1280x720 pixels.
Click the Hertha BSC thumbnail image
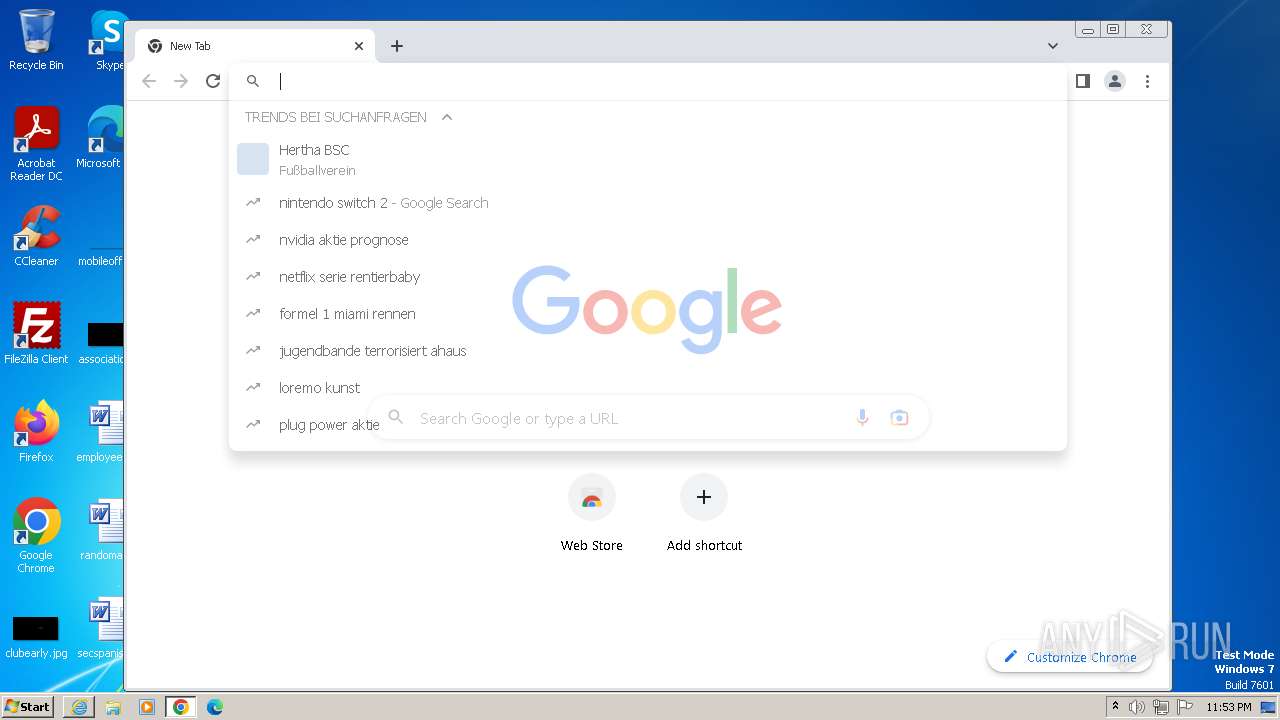point(253,159)
